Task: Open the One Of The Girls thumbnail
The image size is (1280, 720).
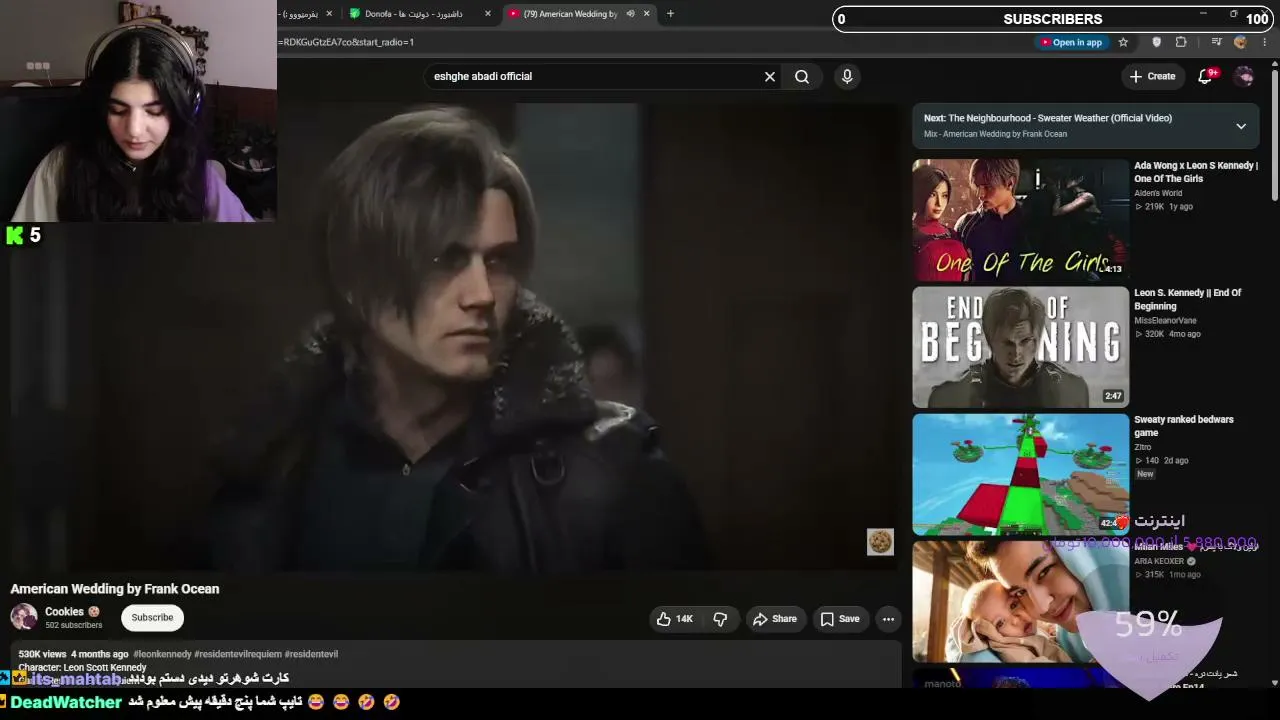Action: [x=1020, y=220]
